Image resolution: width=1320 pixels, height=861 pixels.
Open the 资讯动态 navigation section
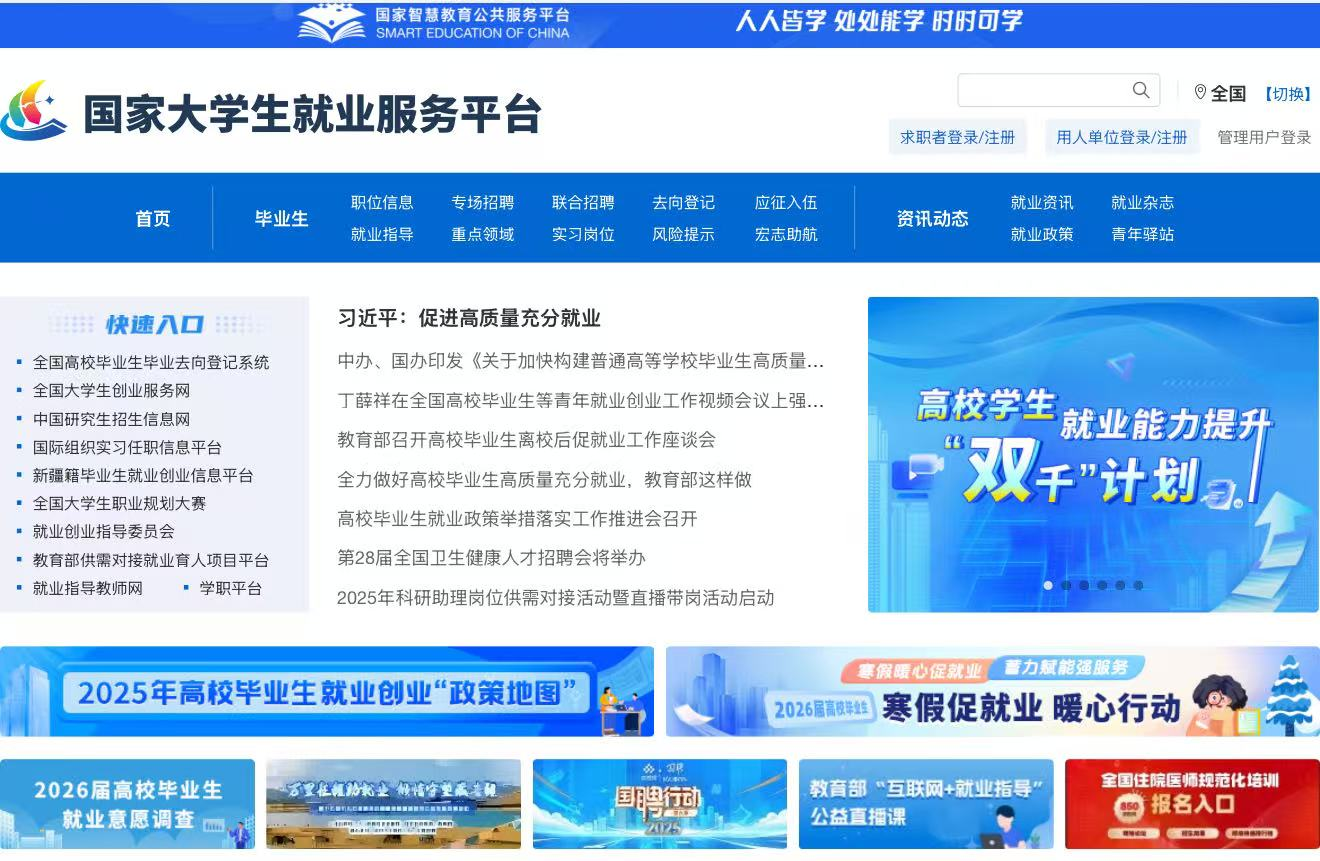click(932, 218)
